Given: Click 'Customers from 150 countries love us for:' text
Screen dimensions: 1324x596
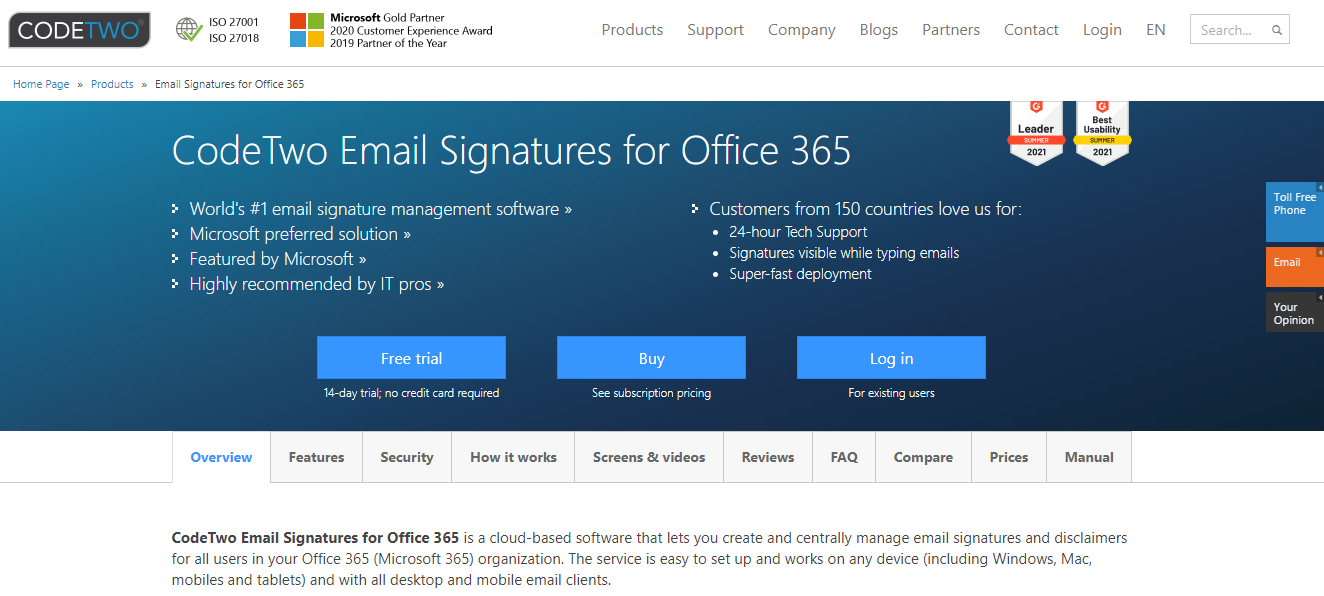Looking at the screenshot, I should click(865, 209).
